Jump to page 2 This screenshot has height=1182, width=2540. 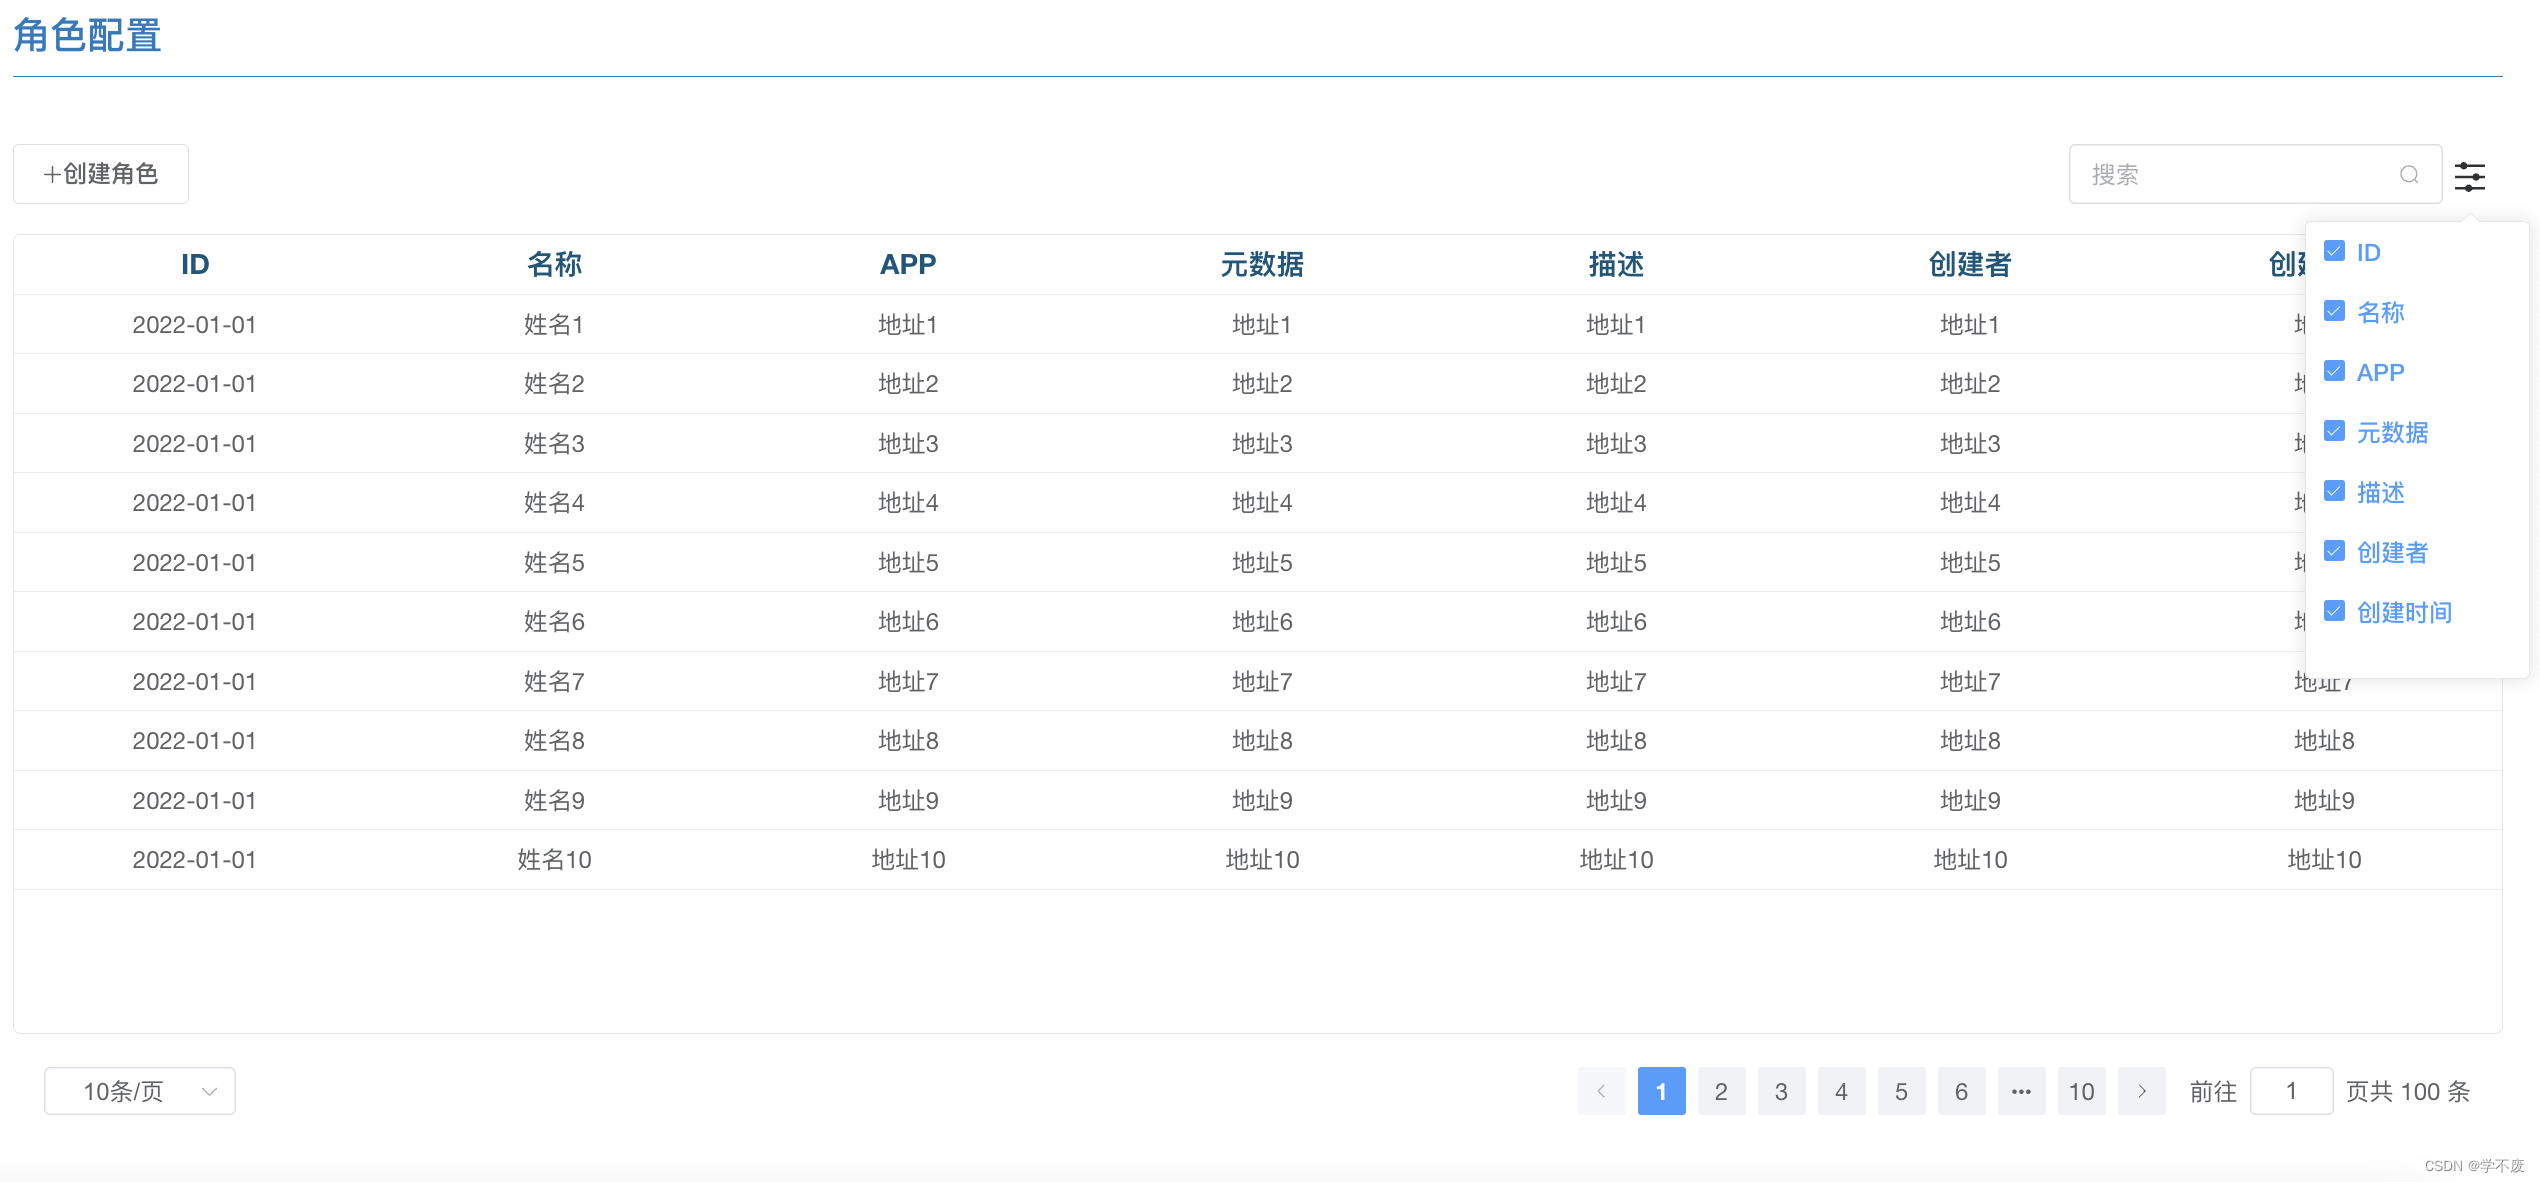[1721, 1091]
